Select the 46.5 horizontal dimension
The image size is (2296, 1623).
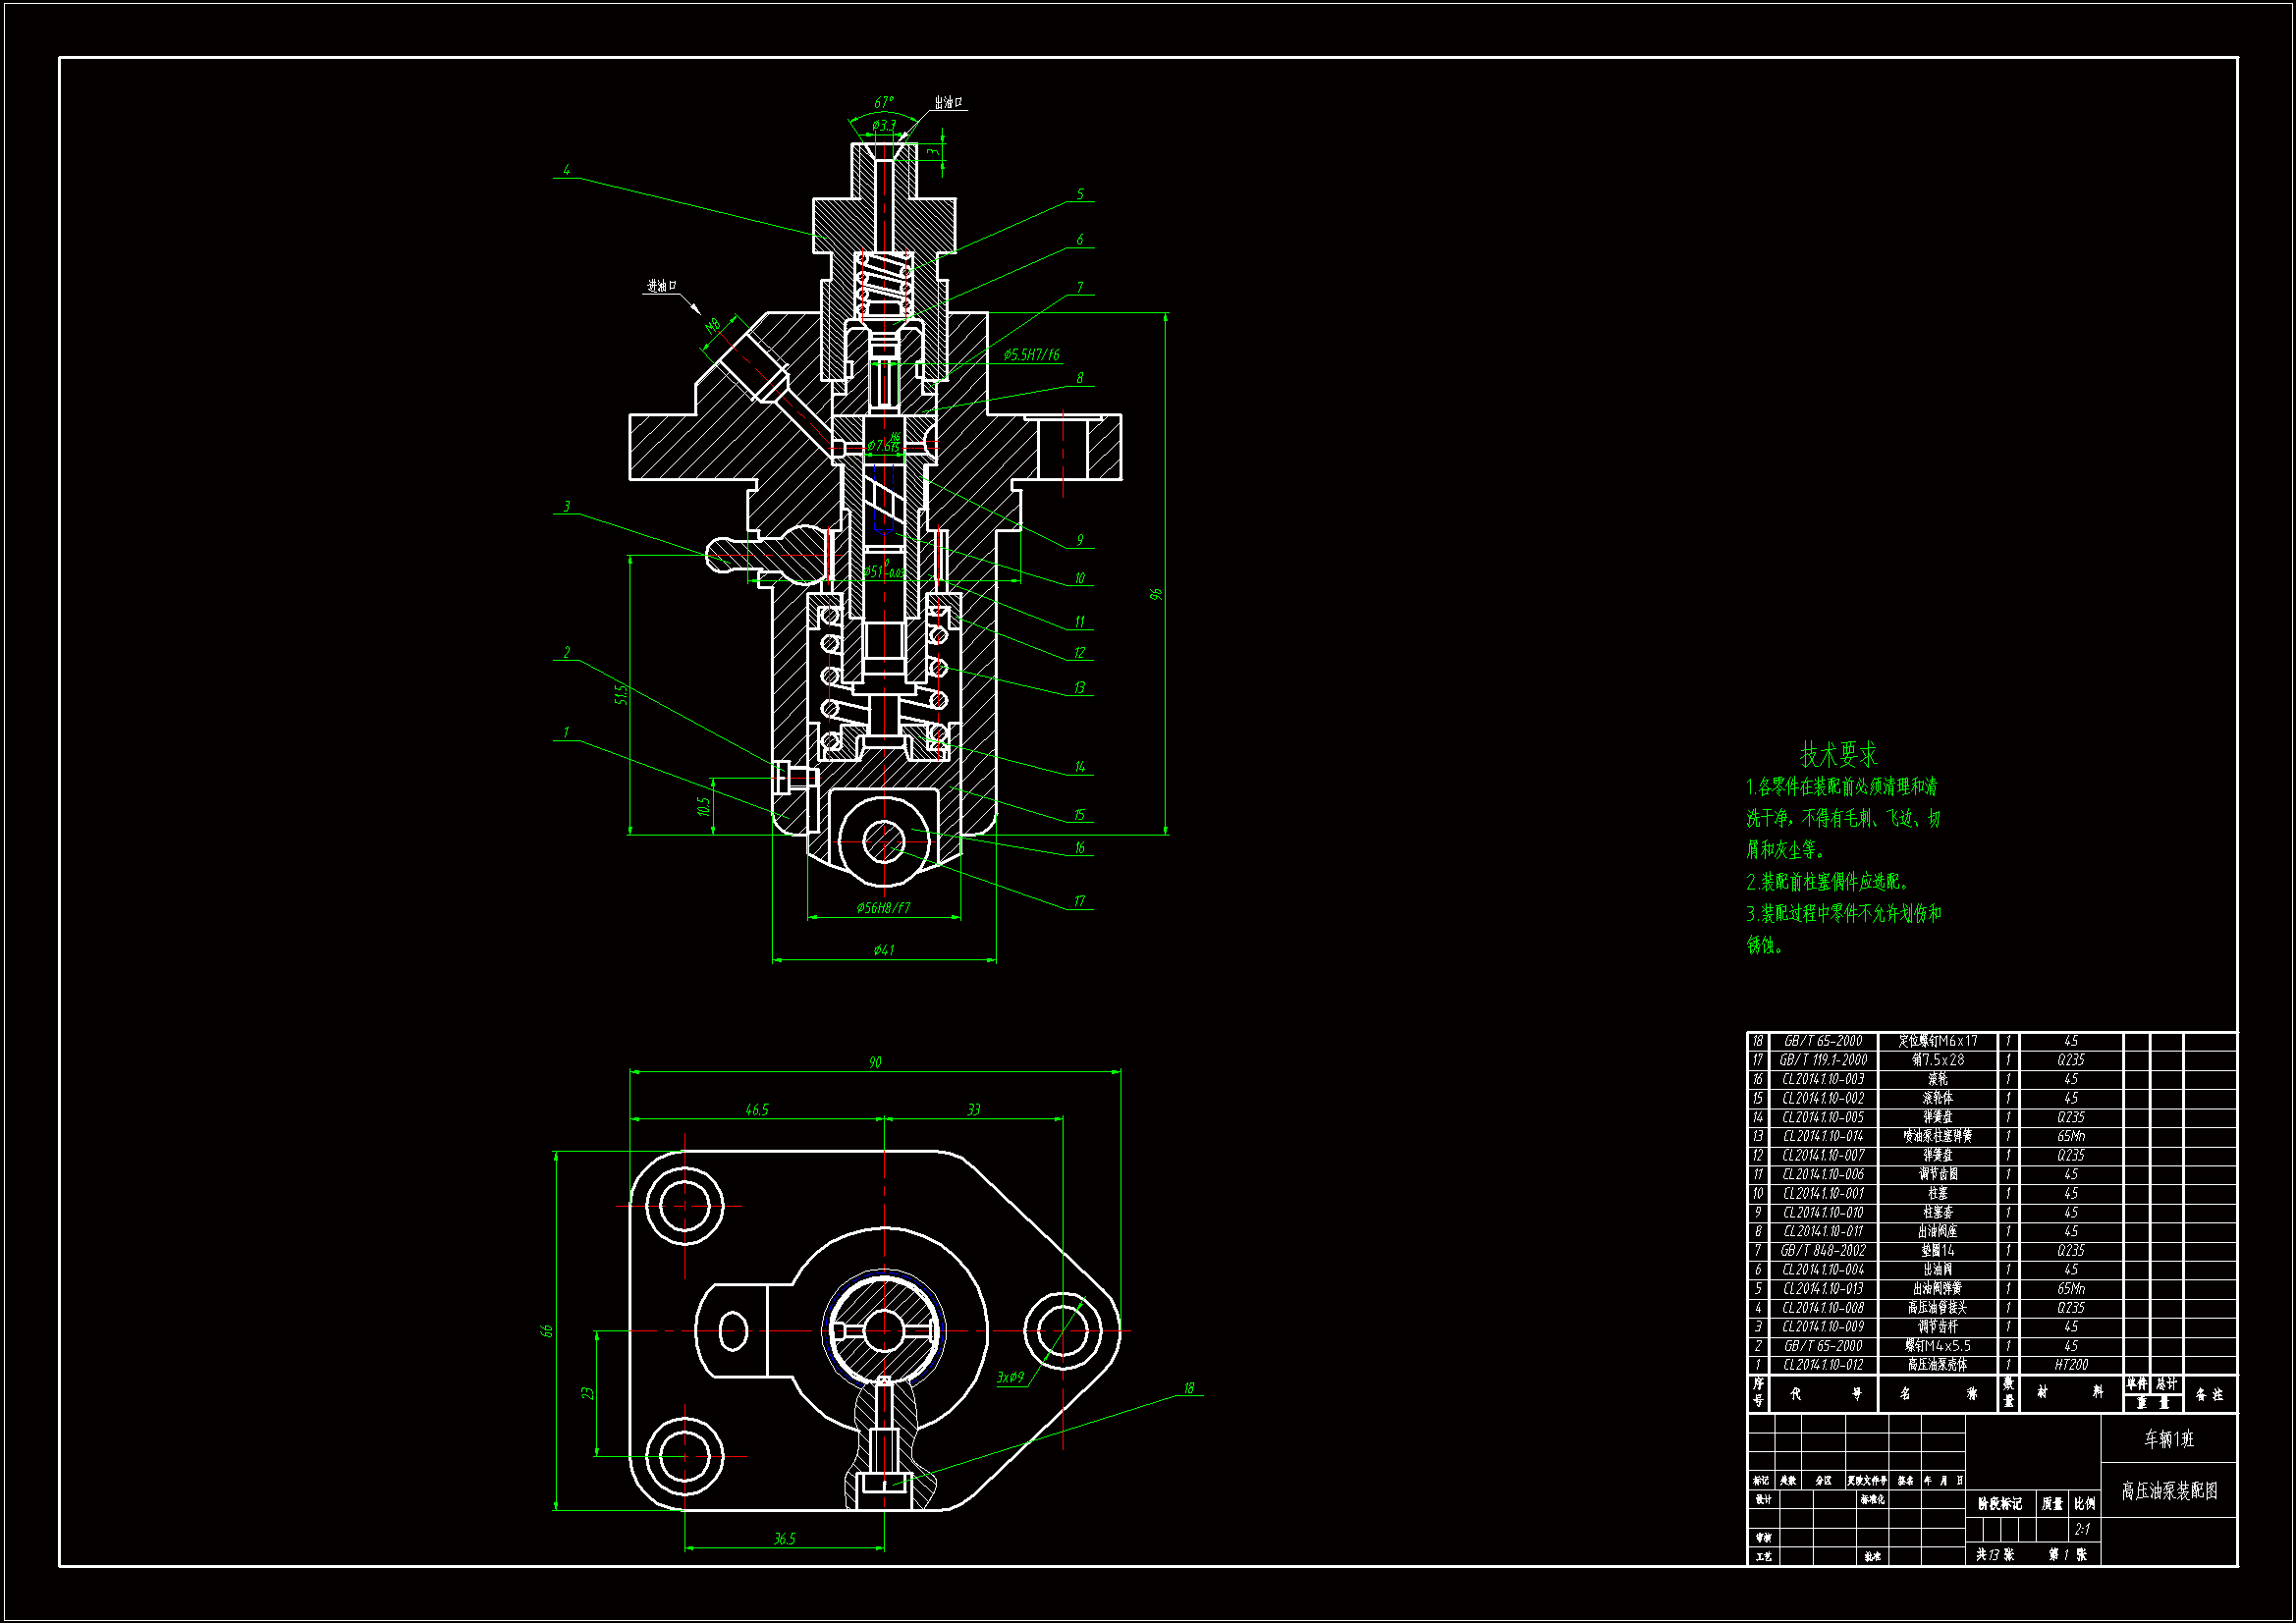[x=757, y=1110]
